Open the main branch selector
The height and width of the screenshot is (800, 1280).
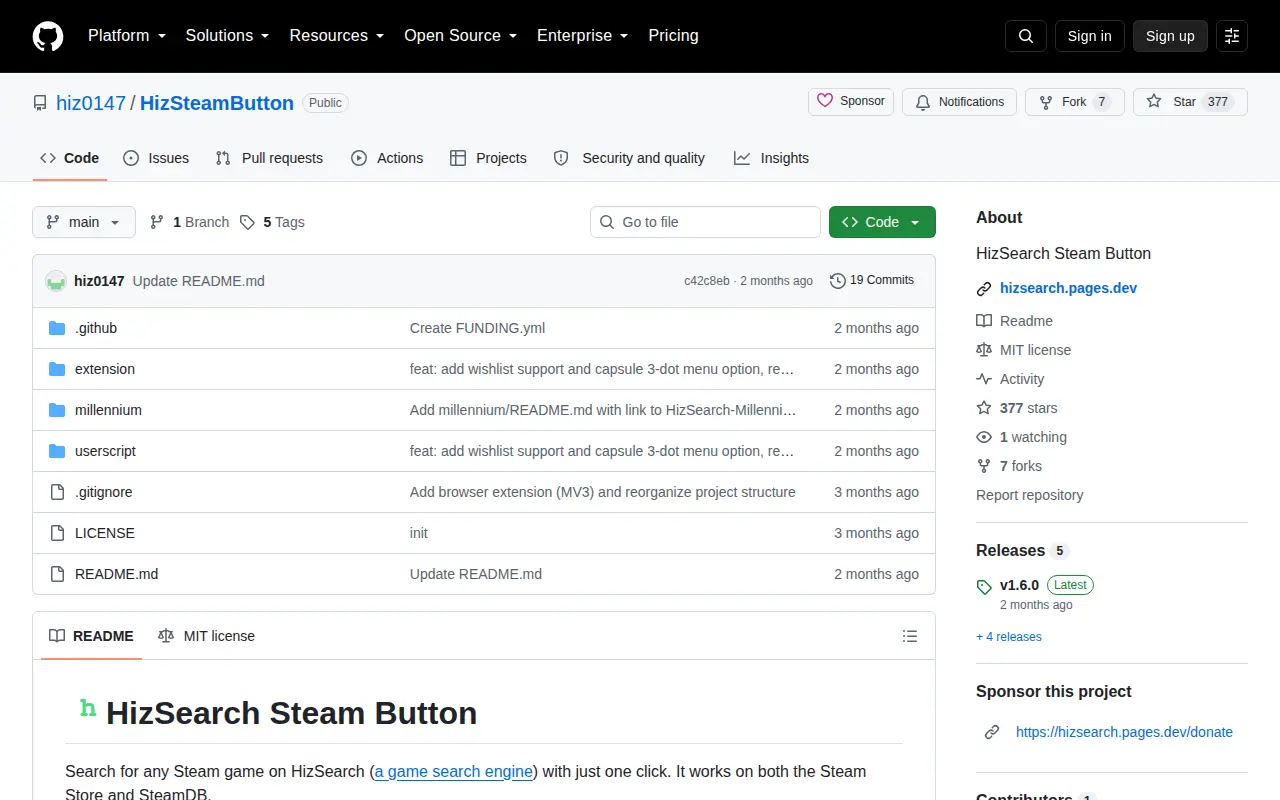84,222
